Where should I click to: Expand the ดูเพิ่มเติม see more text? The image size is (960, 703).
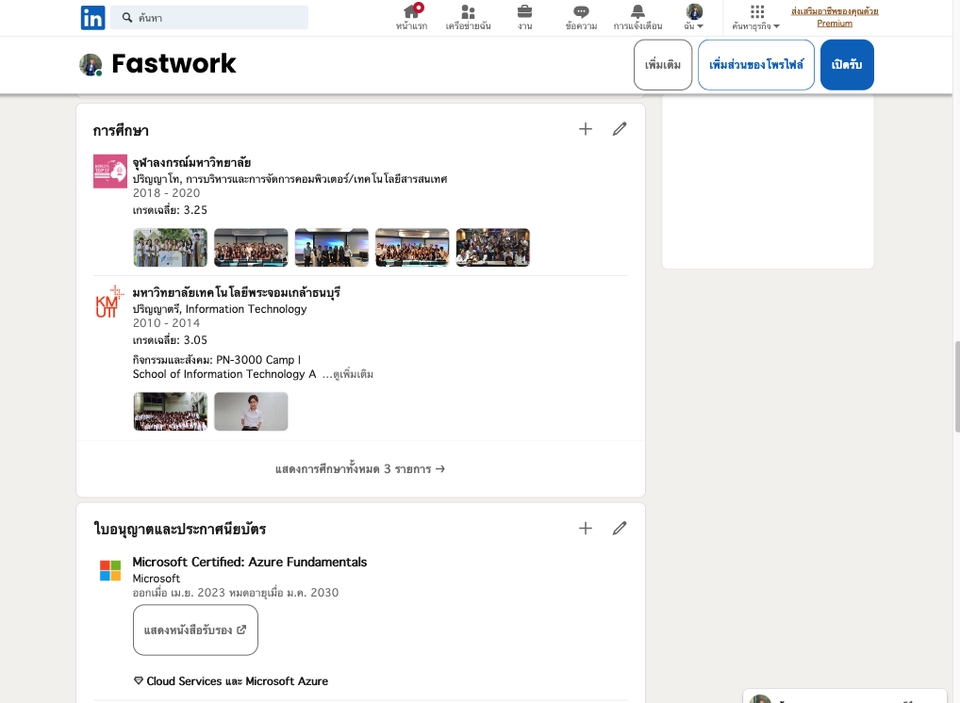coord(348,374)
